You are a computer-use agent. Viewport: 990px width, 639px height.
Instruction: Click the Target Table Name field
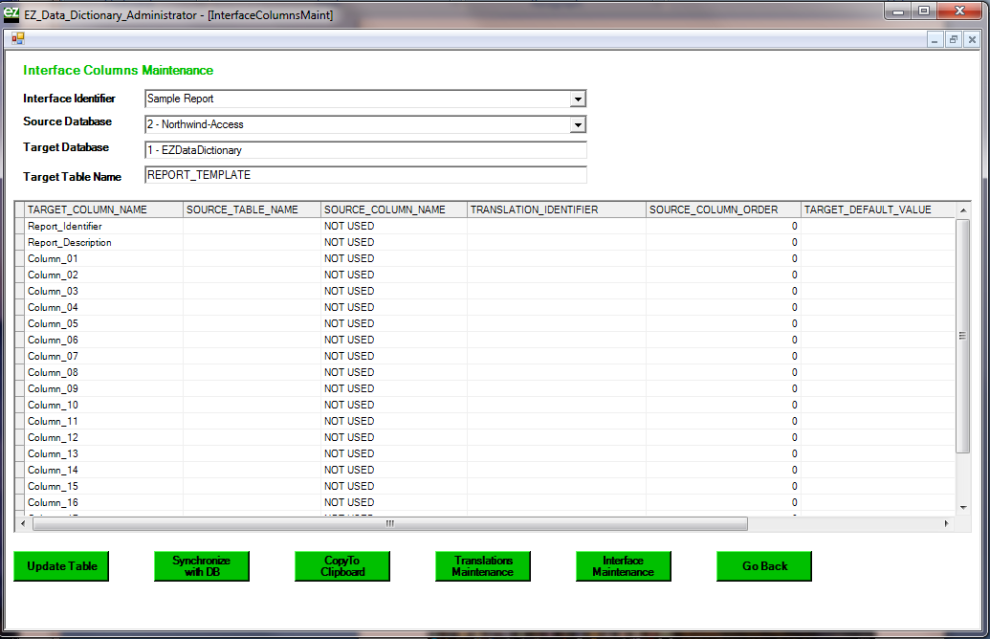point(365,175)
